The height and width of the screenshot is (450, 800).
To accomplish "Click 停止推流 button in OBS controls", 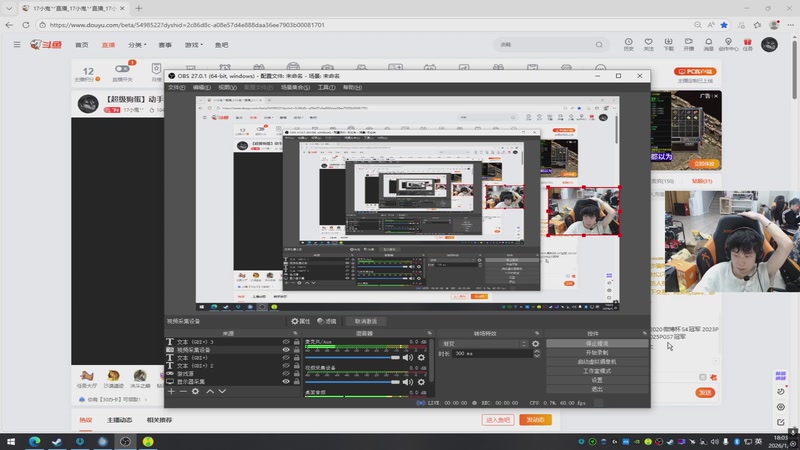I will 597,343.
